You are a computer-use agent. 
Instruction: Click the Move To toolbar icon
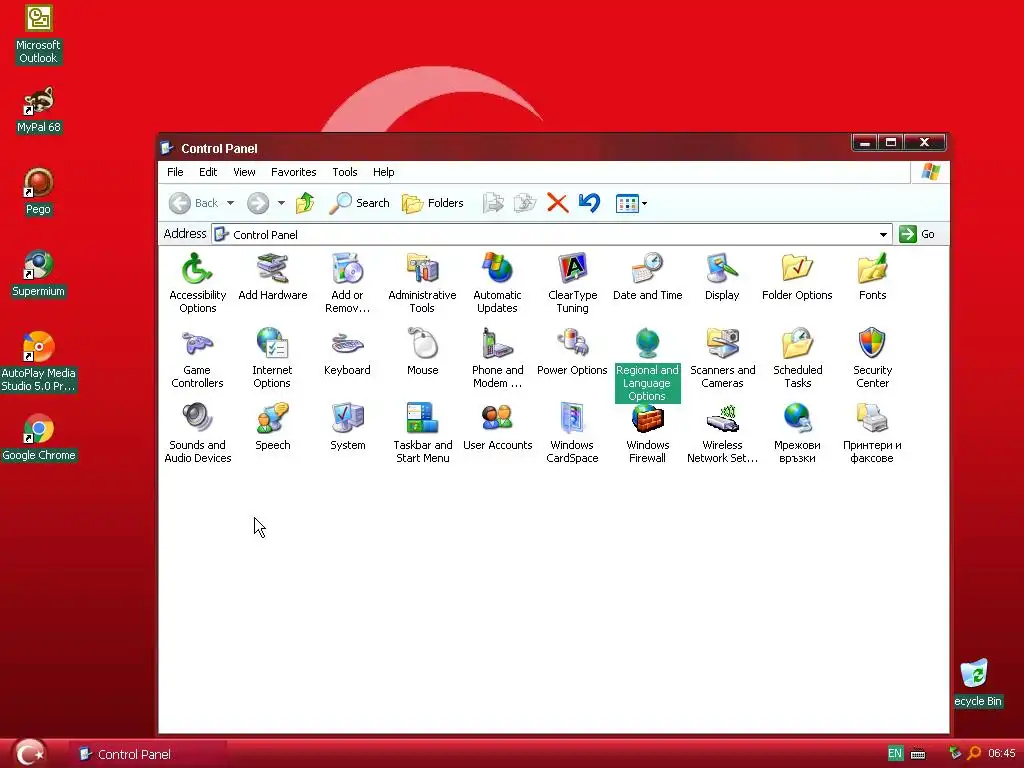tap(493, 203)
